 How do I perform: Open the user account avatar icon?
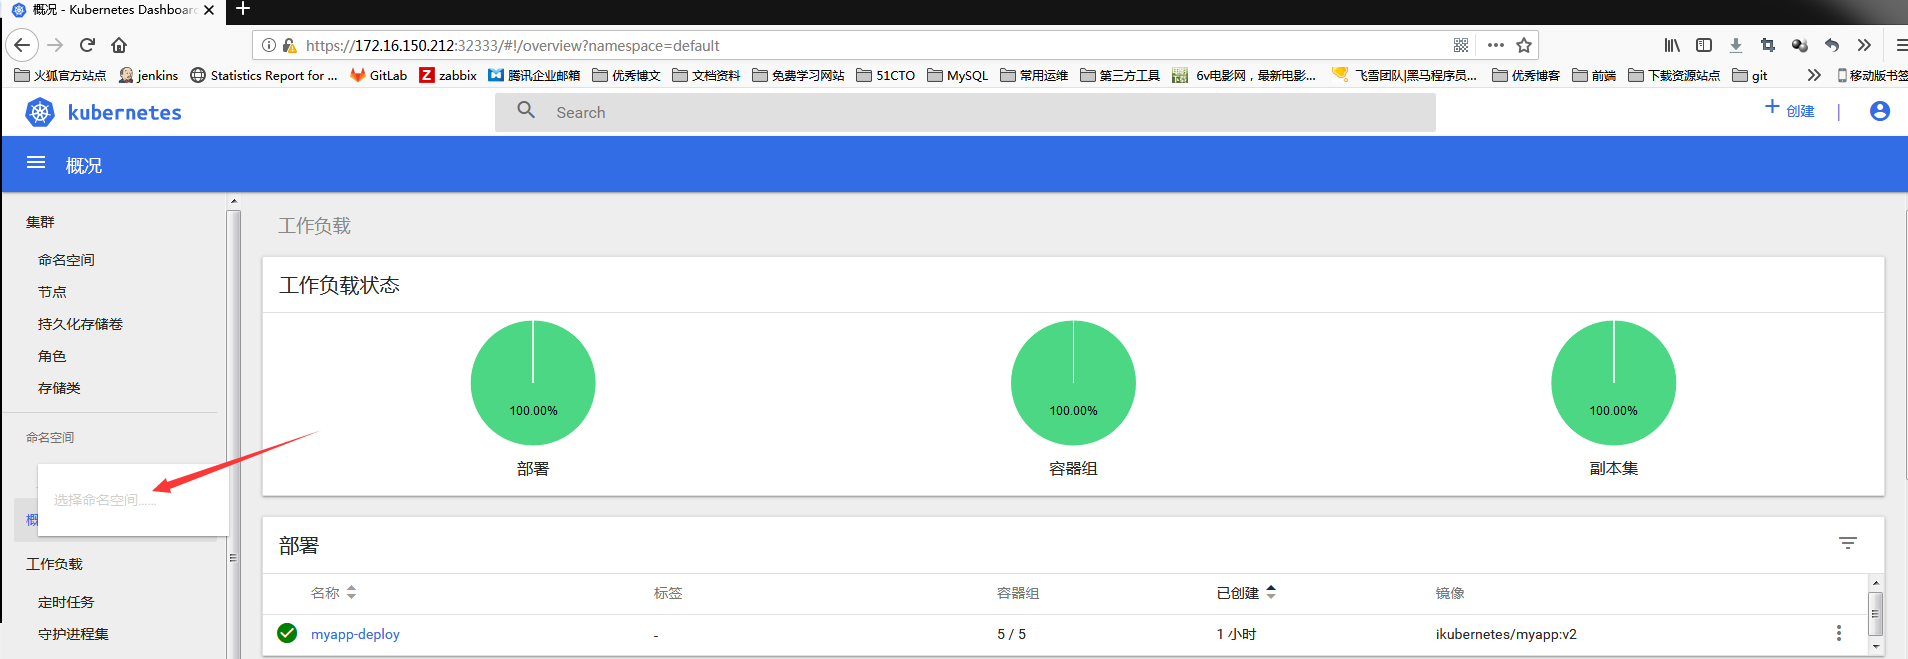pos(1880,111)
